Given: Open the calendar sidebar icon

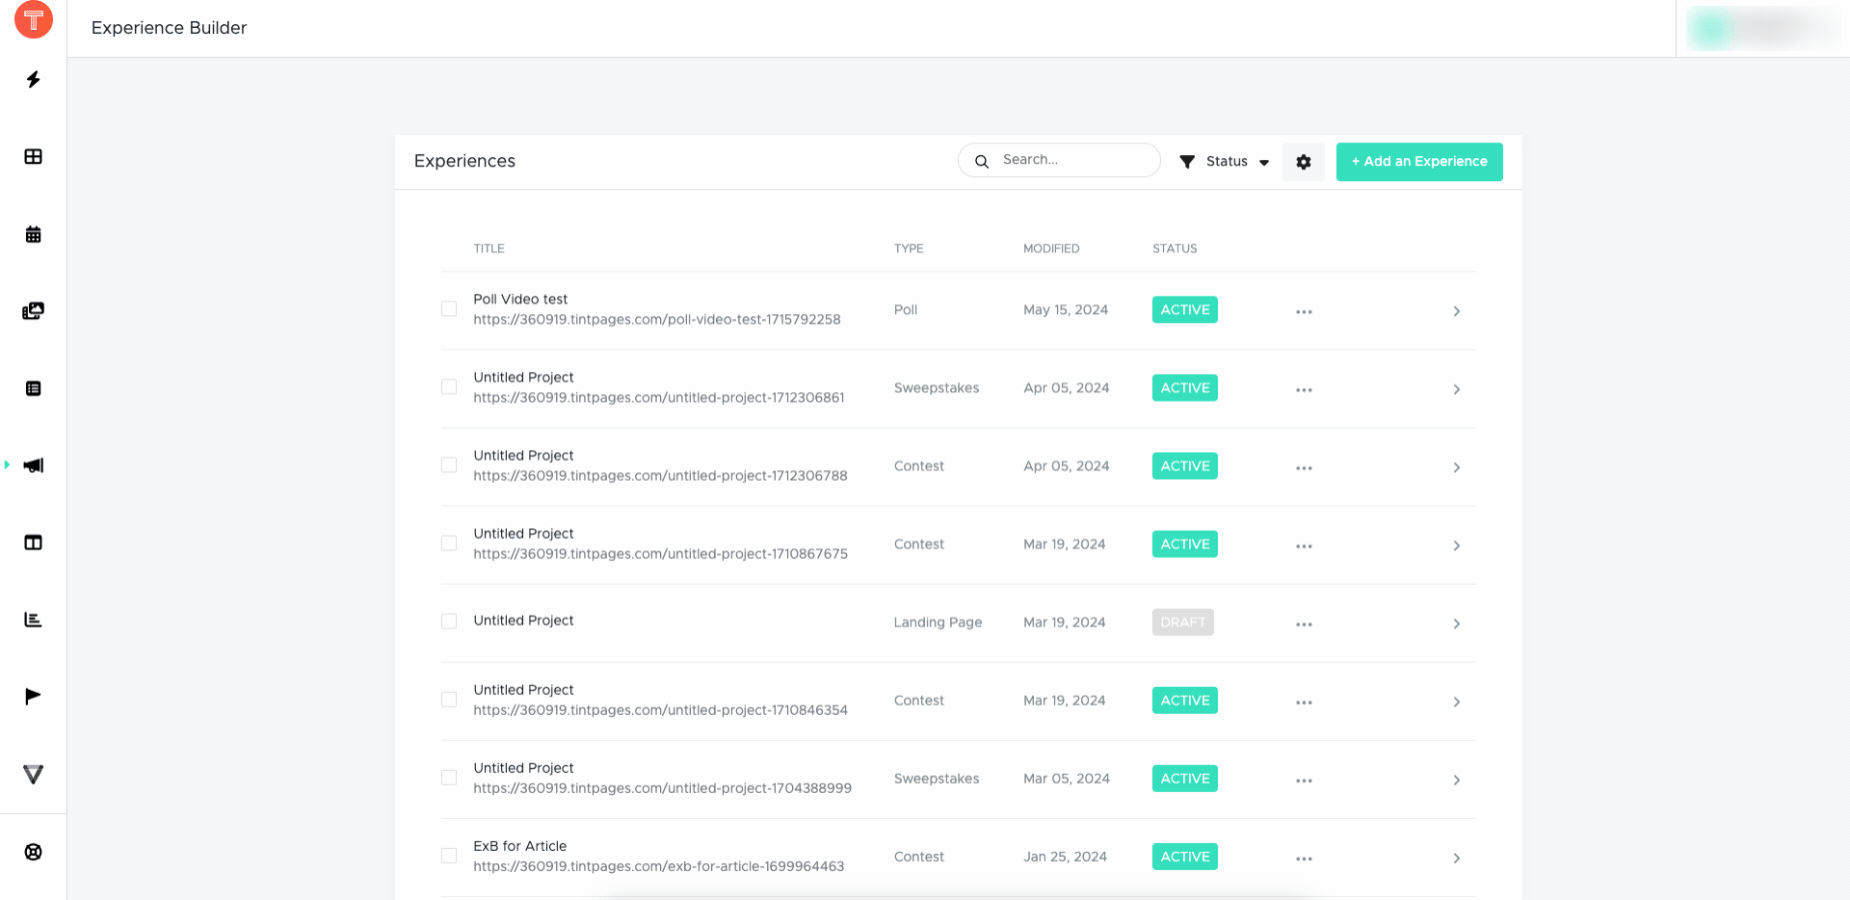Looking at the screenshot, I should tap(33, 234).
